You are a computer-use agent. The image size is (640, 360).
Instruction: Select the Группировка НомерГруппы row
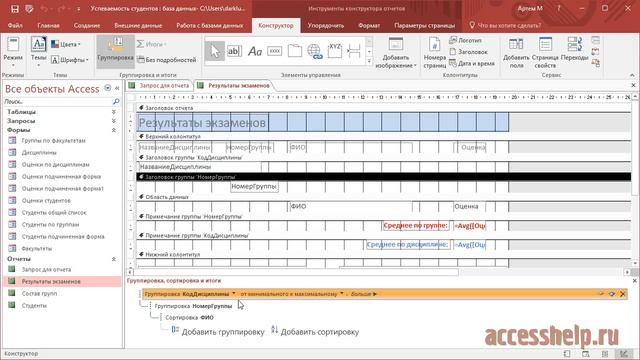pos(193,306)
